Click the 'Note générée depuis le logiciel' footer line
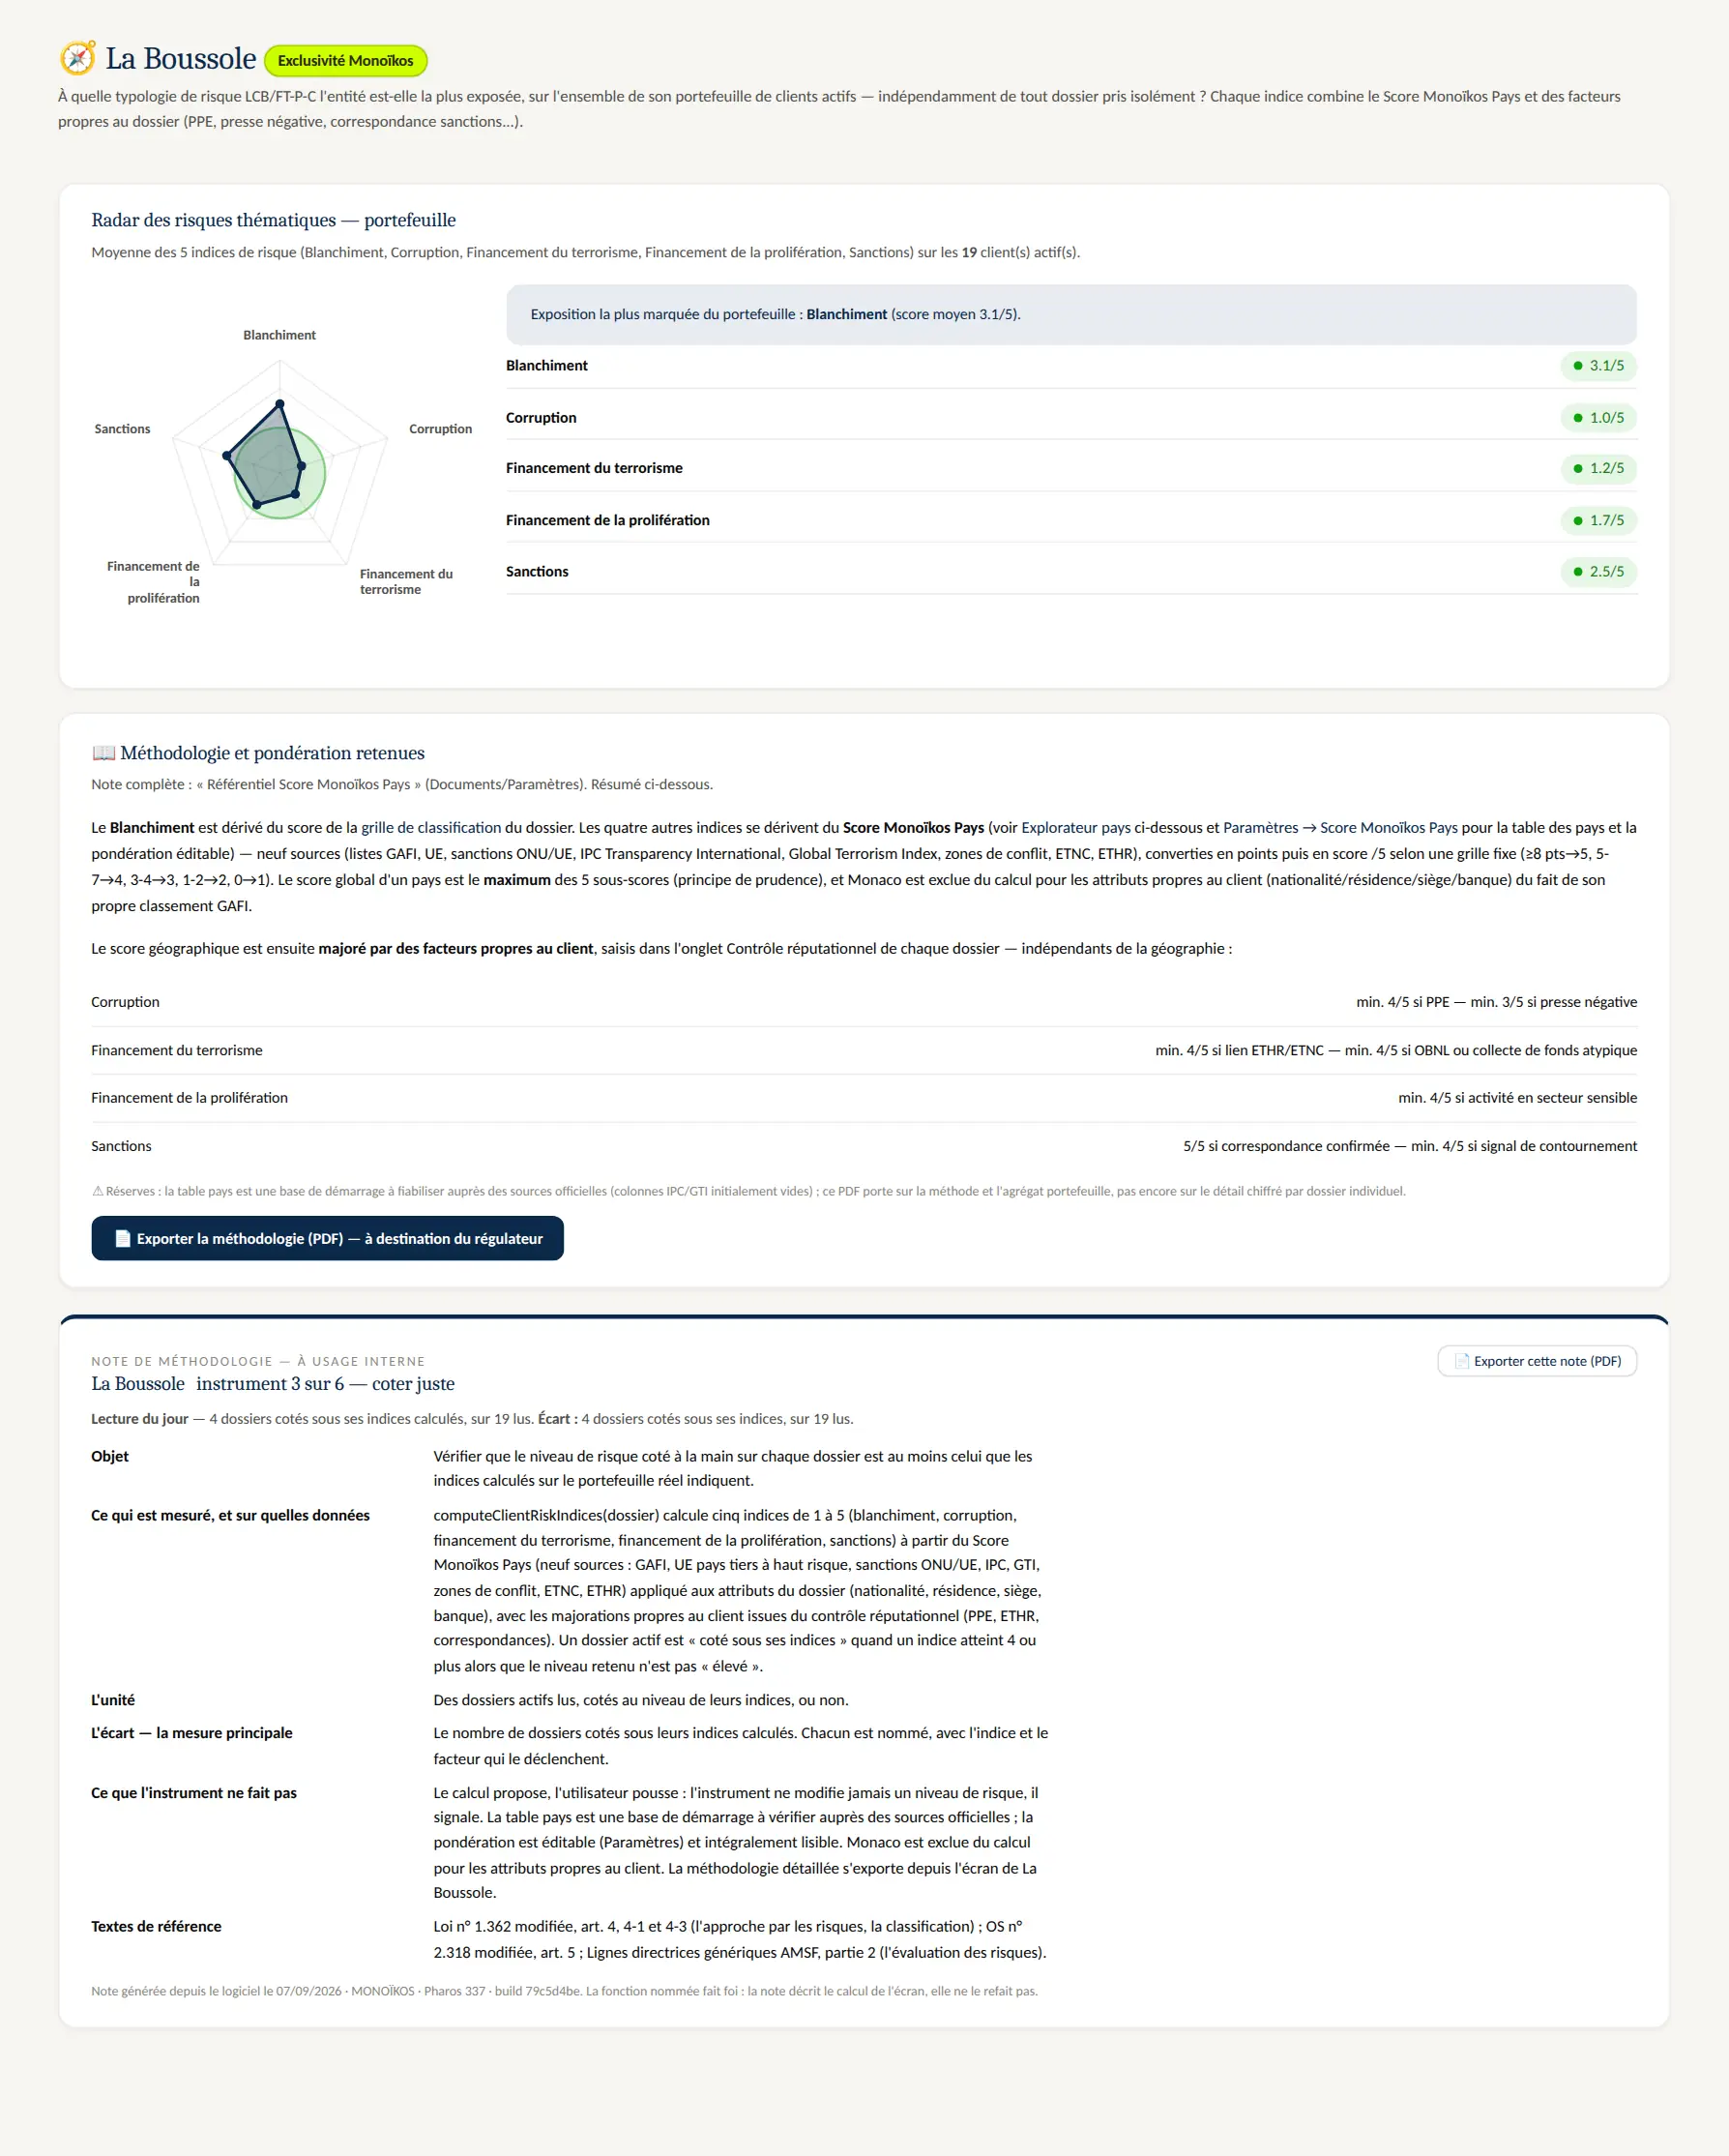 564,1991
